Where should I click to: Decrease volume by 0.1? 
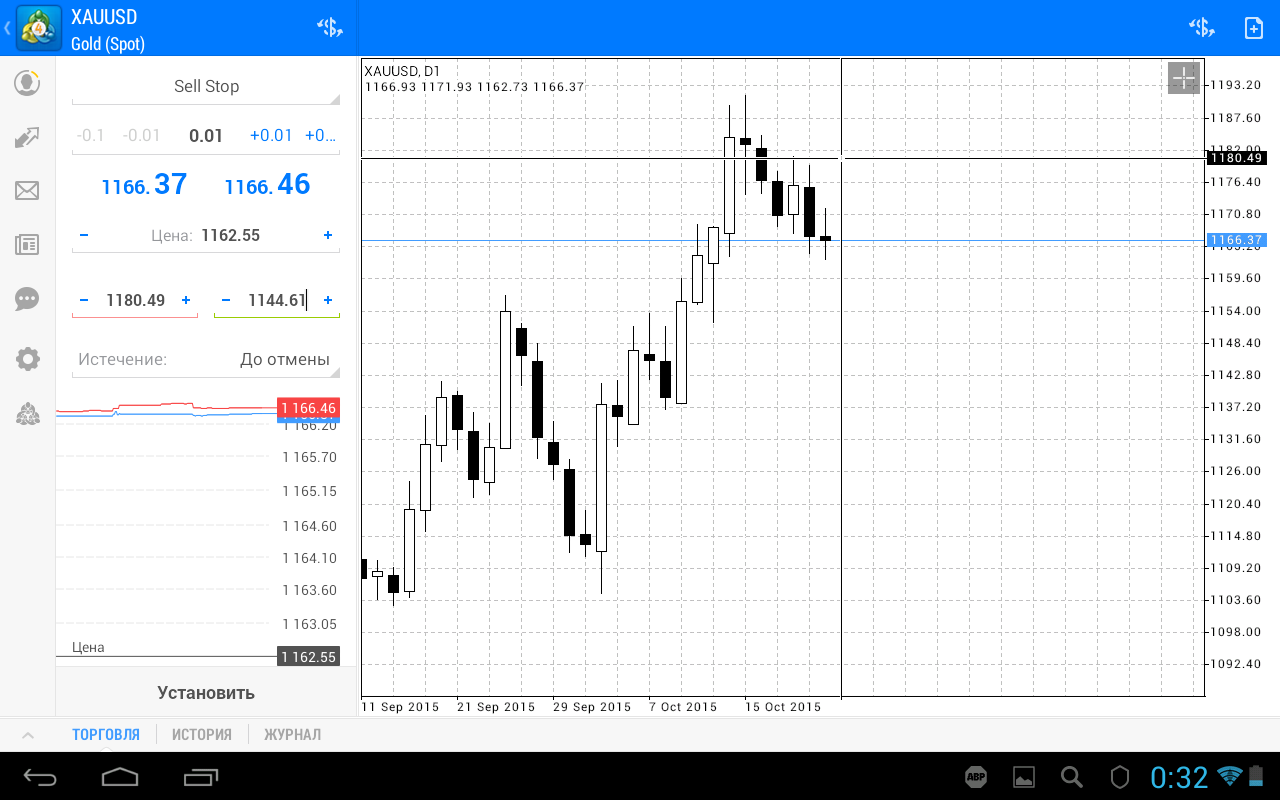point(91,135)
